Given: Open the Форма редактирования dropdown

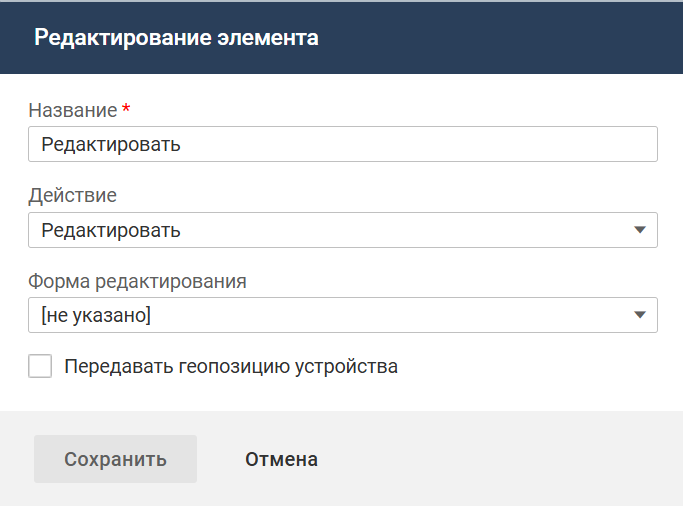Looking at the screenshot, I should (x=342, y=315).
